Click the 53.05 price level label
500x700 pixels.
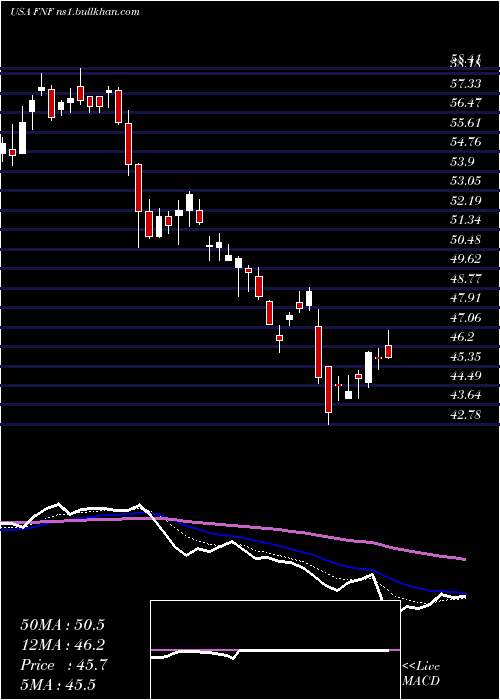(x=466, y=181)
